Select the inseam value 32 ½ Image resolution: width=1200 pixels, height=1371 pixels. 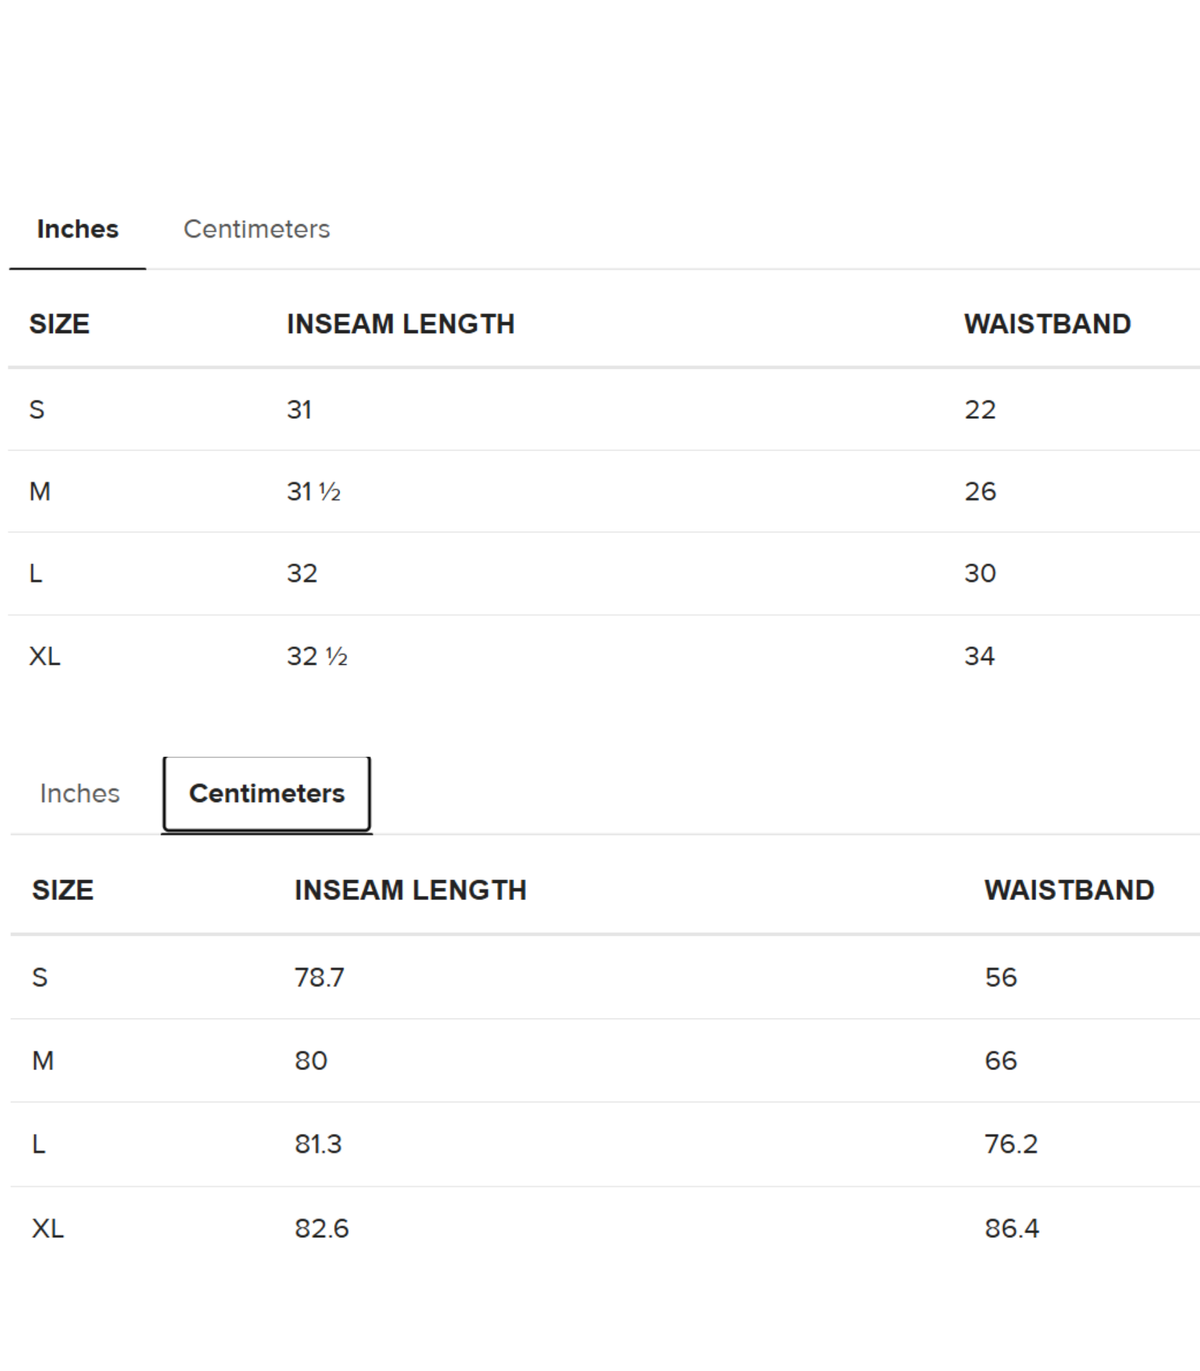coord(317,656)
